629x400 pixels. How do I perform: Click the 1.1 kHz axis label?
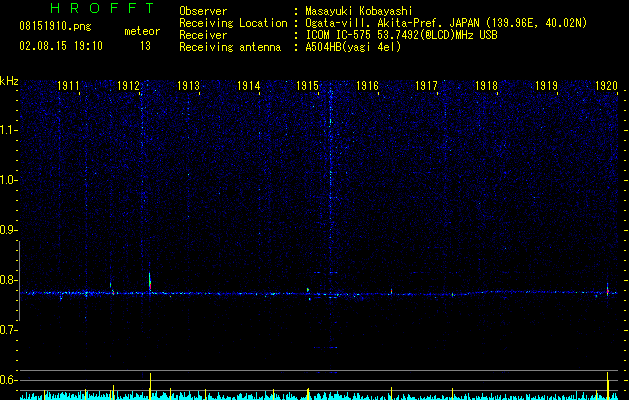[x=8, y=130]
